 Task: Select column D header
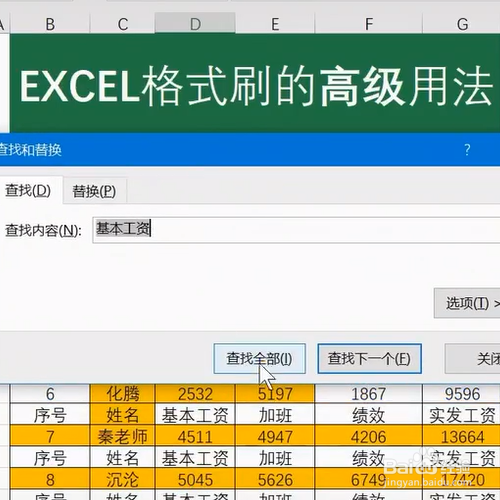(195, 24)
